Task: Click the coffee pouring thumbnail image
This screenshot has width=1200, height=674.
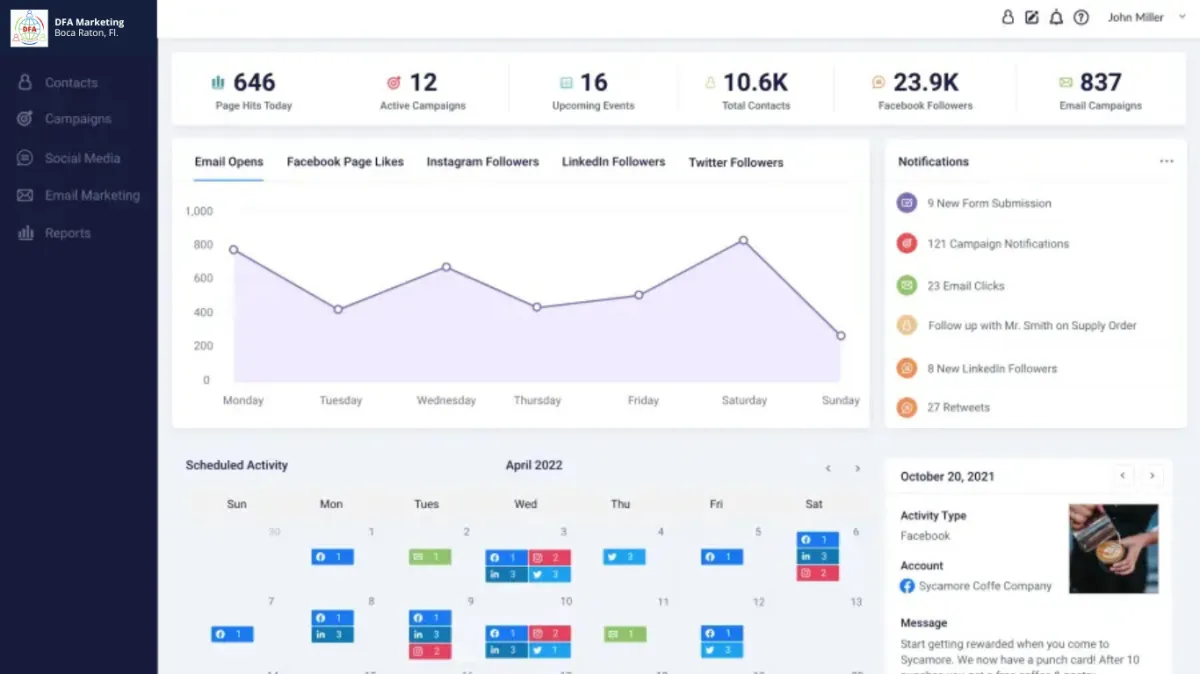Action: click(1113, 549)
